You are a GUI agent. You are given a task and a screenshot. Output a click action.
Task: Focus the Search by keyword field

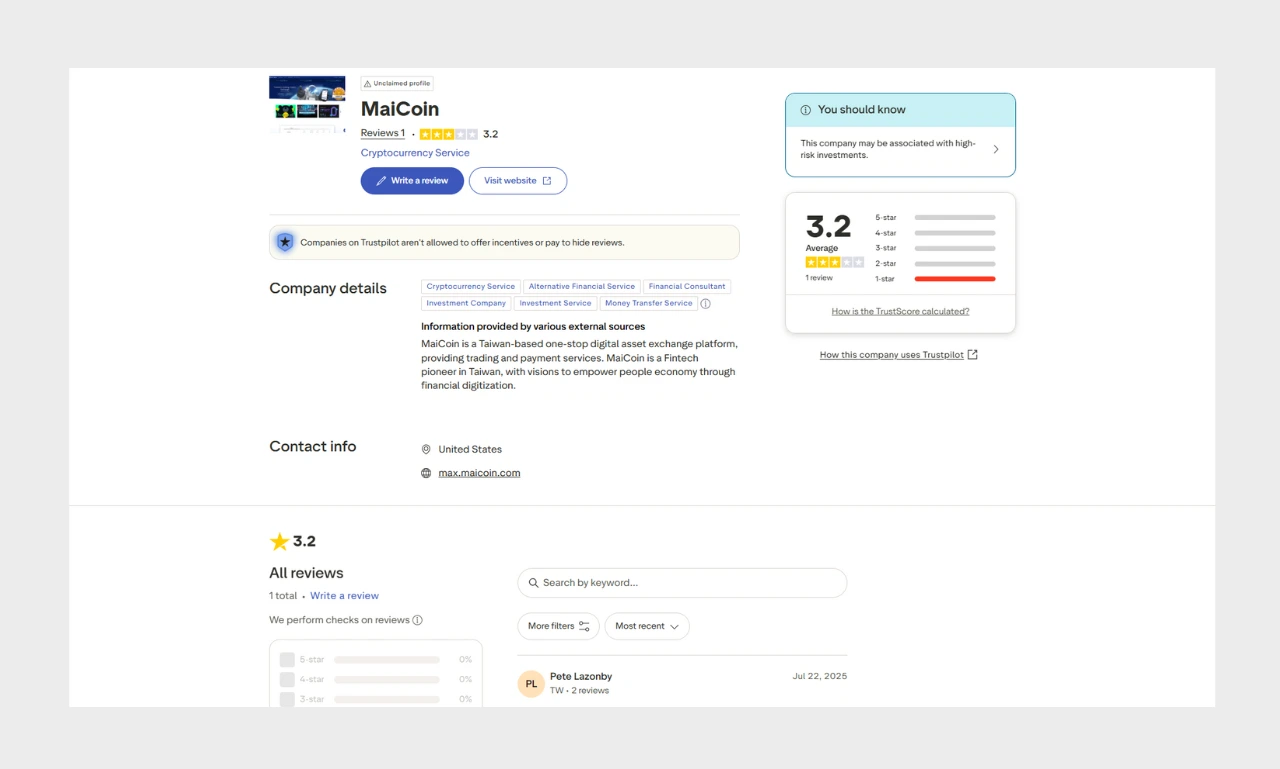click(682, 583)
